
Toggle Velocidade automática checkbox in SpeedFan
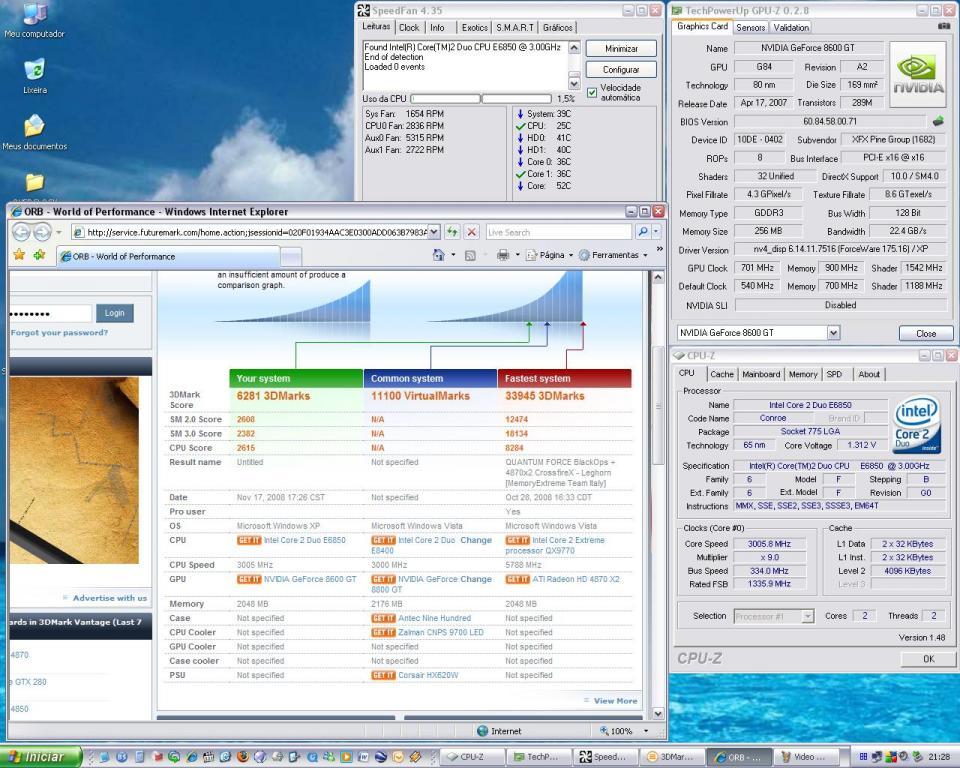[591, 92]
